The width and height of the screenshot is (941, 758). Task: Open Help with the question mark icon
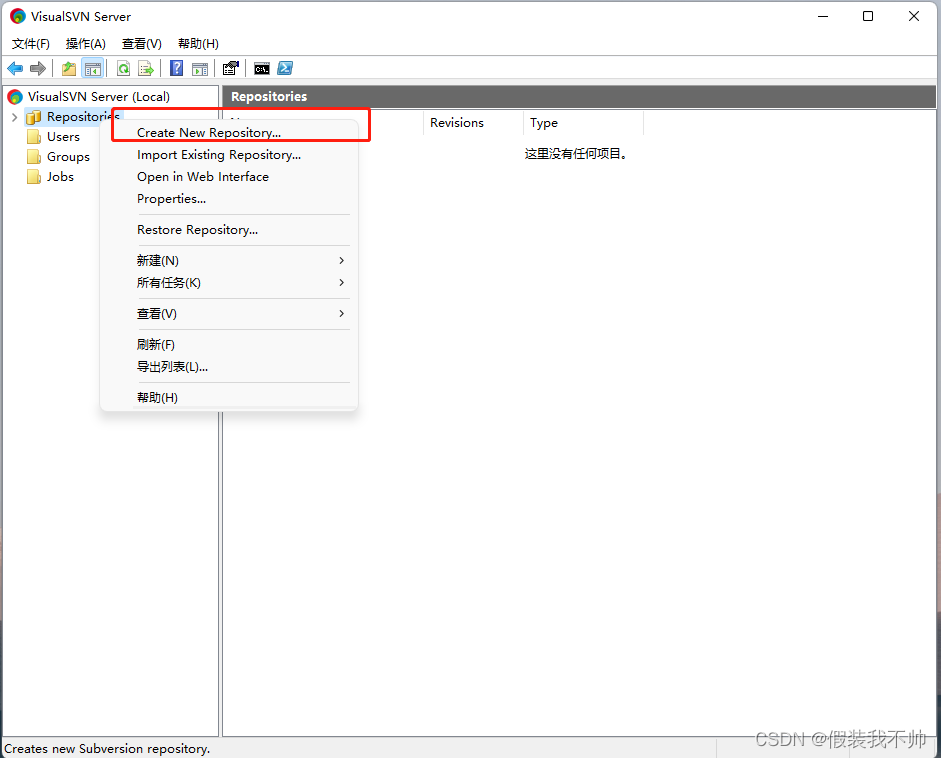tap(176, 68)
